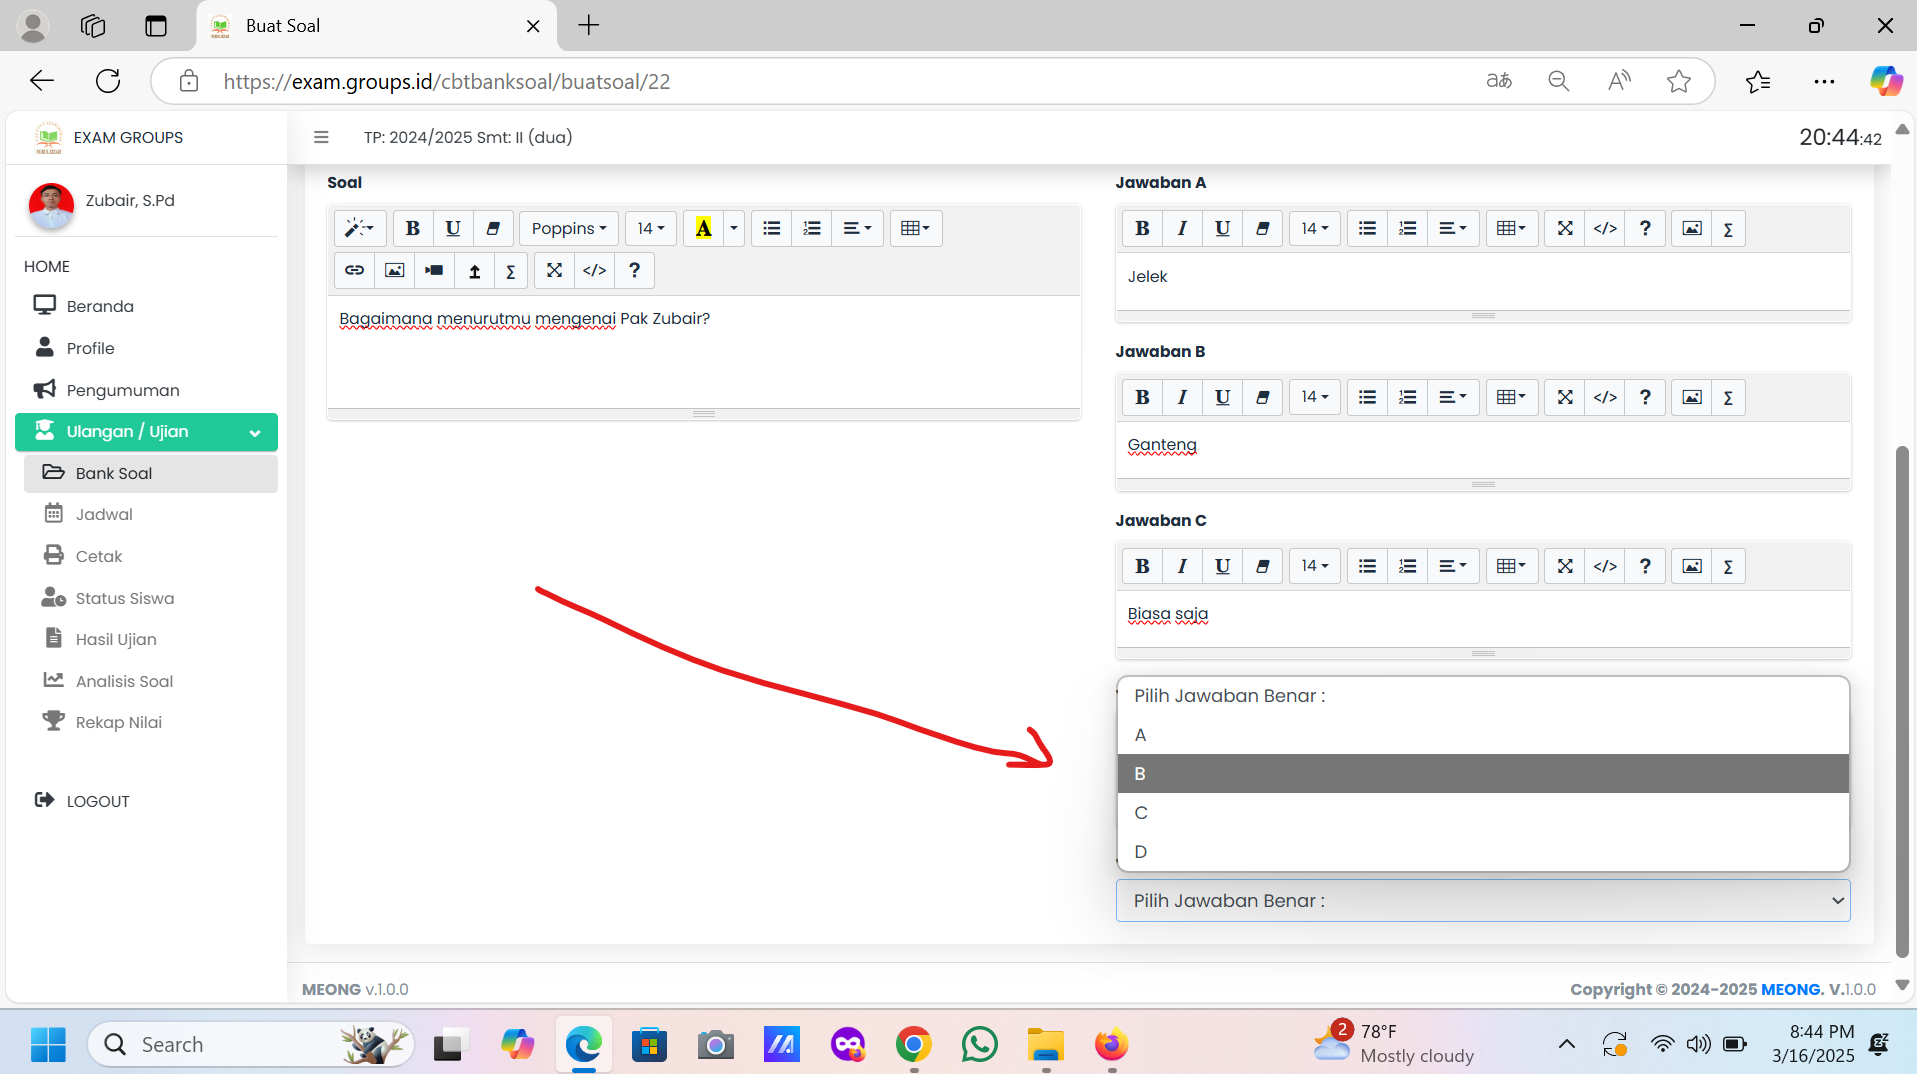Insert picture in the Soal editor toolbar
The height and width of the screenshot is (1074, 1917).
click(x=395, y=270)
